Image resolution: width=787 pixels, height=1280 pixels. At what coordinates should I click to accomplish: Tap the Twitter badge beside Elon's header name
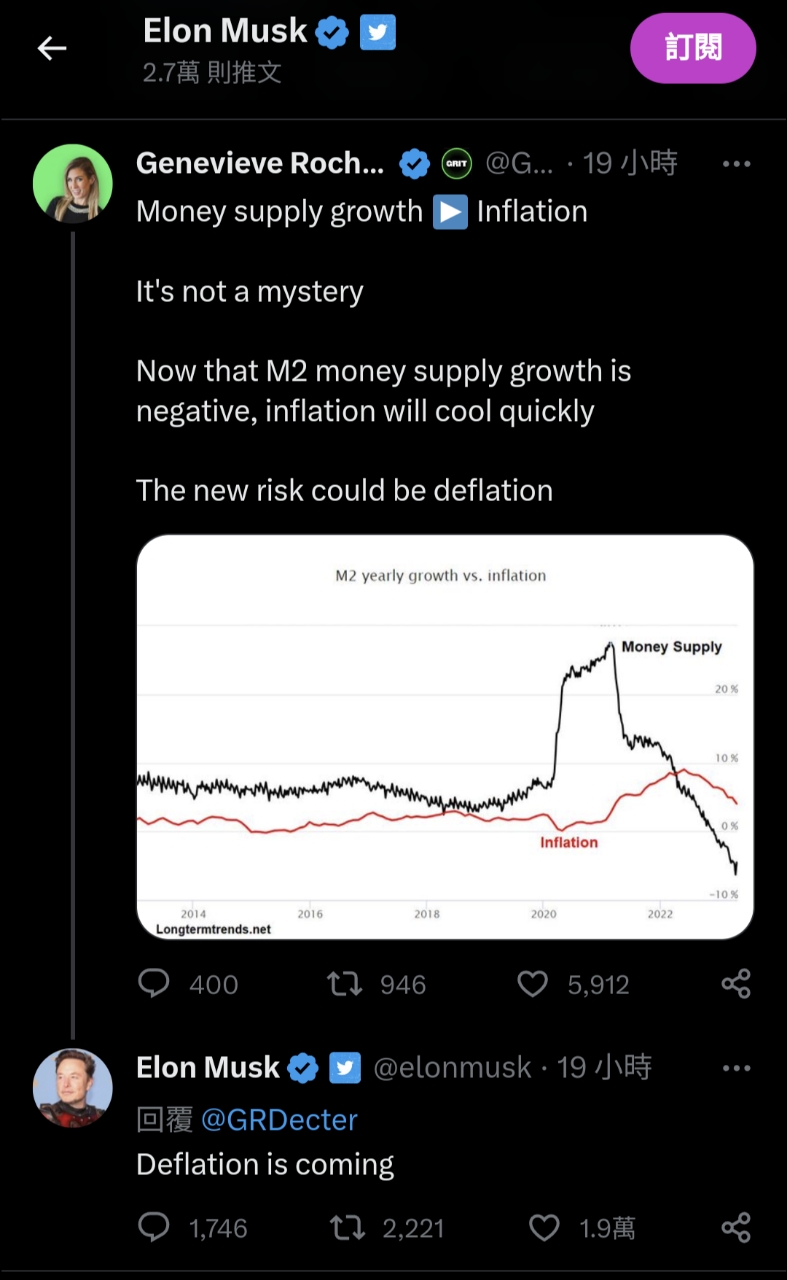tap(377, 33)
